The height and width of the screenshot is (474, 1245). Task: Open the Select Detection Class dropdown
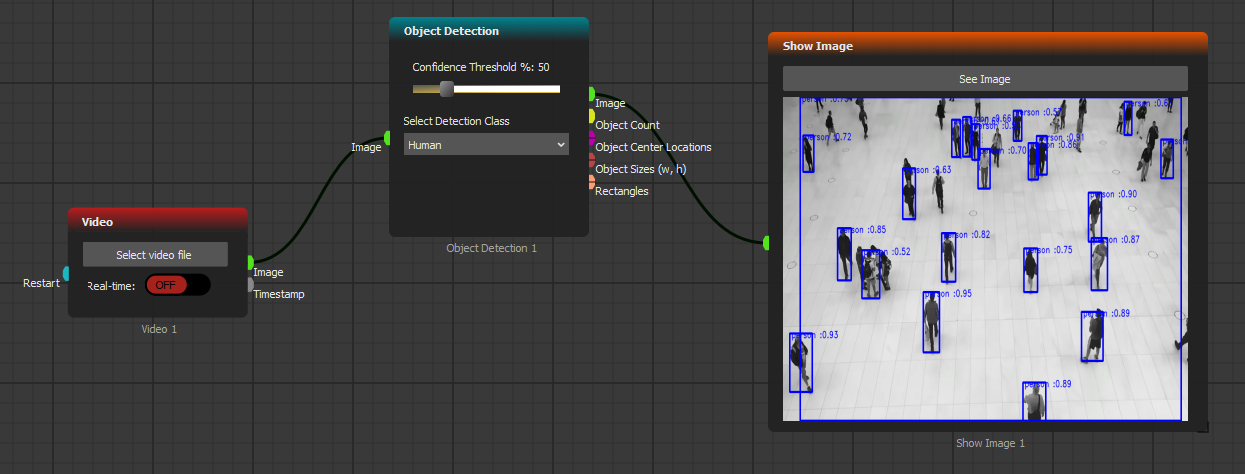486,145
